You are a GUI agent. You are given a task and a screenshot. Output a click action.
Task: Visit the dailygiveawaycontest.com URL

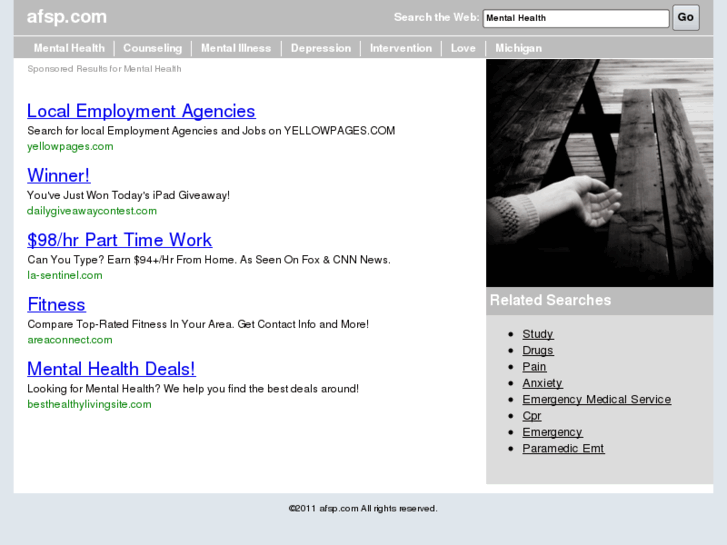coord(92,211)
